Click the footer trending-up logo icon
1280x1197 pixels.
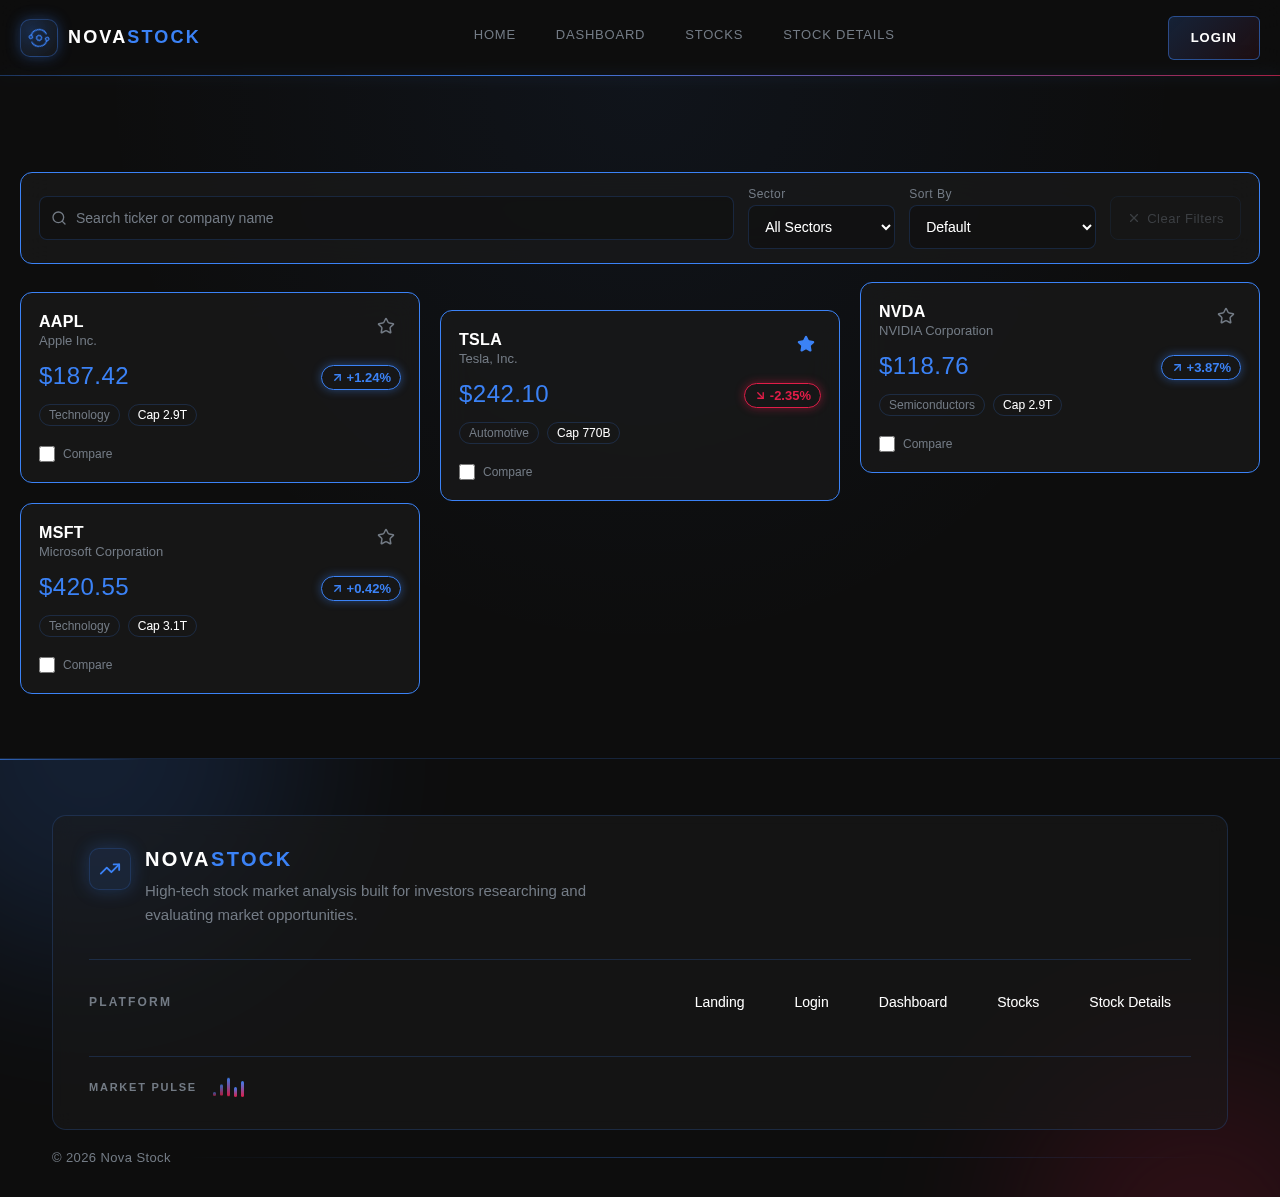click(x=110, y=869)
